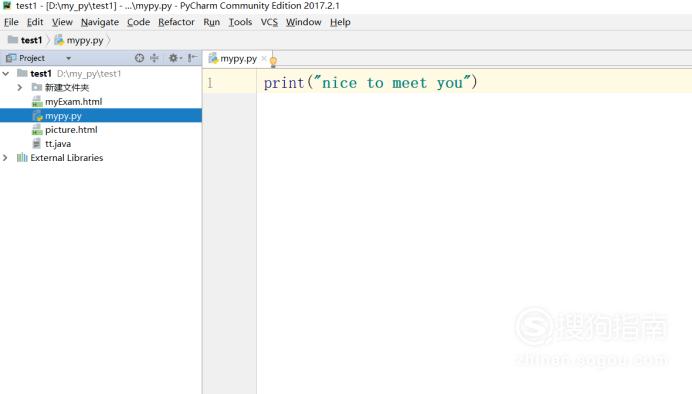This screenshot has height=394, width=692.
Task: Click the PyCharm icon in title bar
Action: (x=7, y=6)
